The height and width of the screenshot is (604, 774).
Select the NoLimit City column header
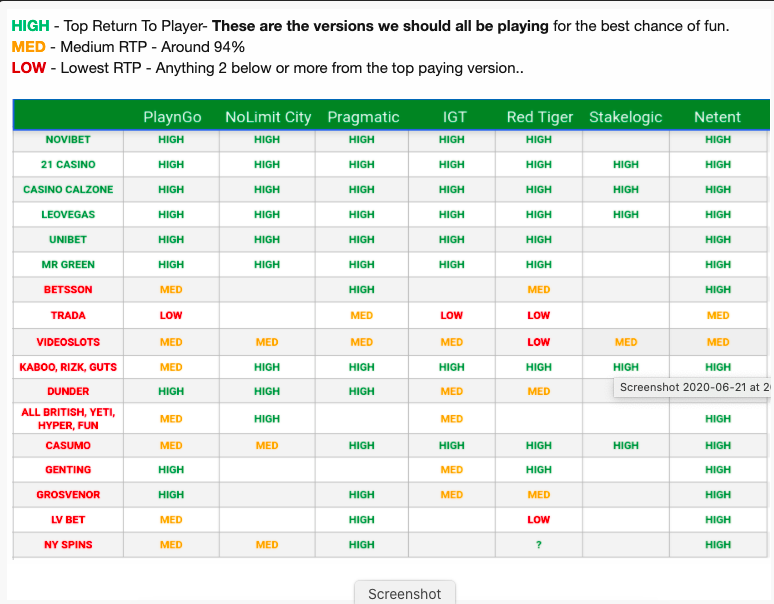coord(268,117)
